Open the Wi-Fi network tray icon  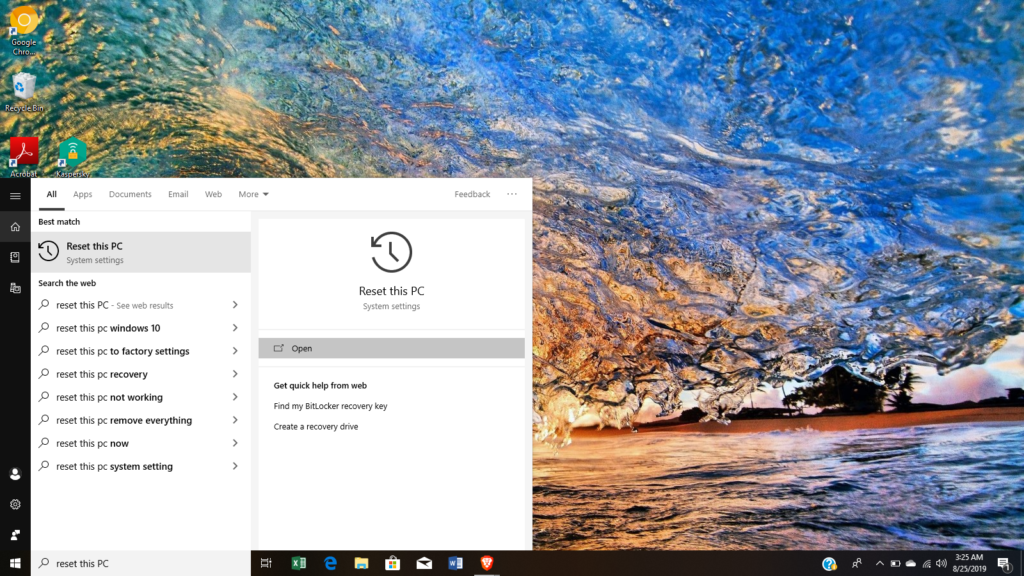[927, 564]
